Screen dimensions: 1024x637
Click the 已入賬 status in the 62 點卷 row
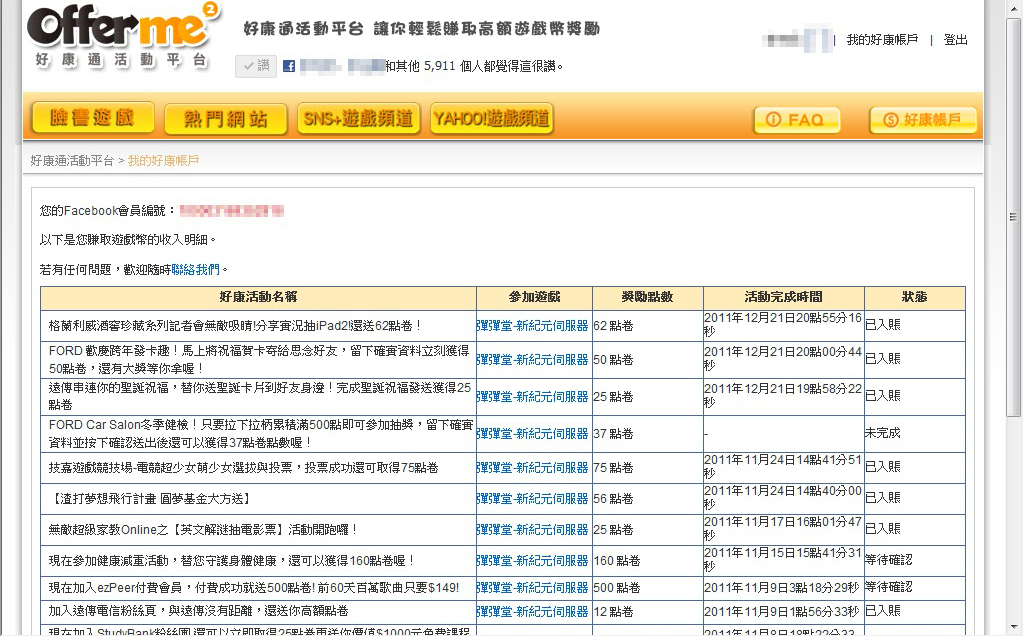coord(883,325)
